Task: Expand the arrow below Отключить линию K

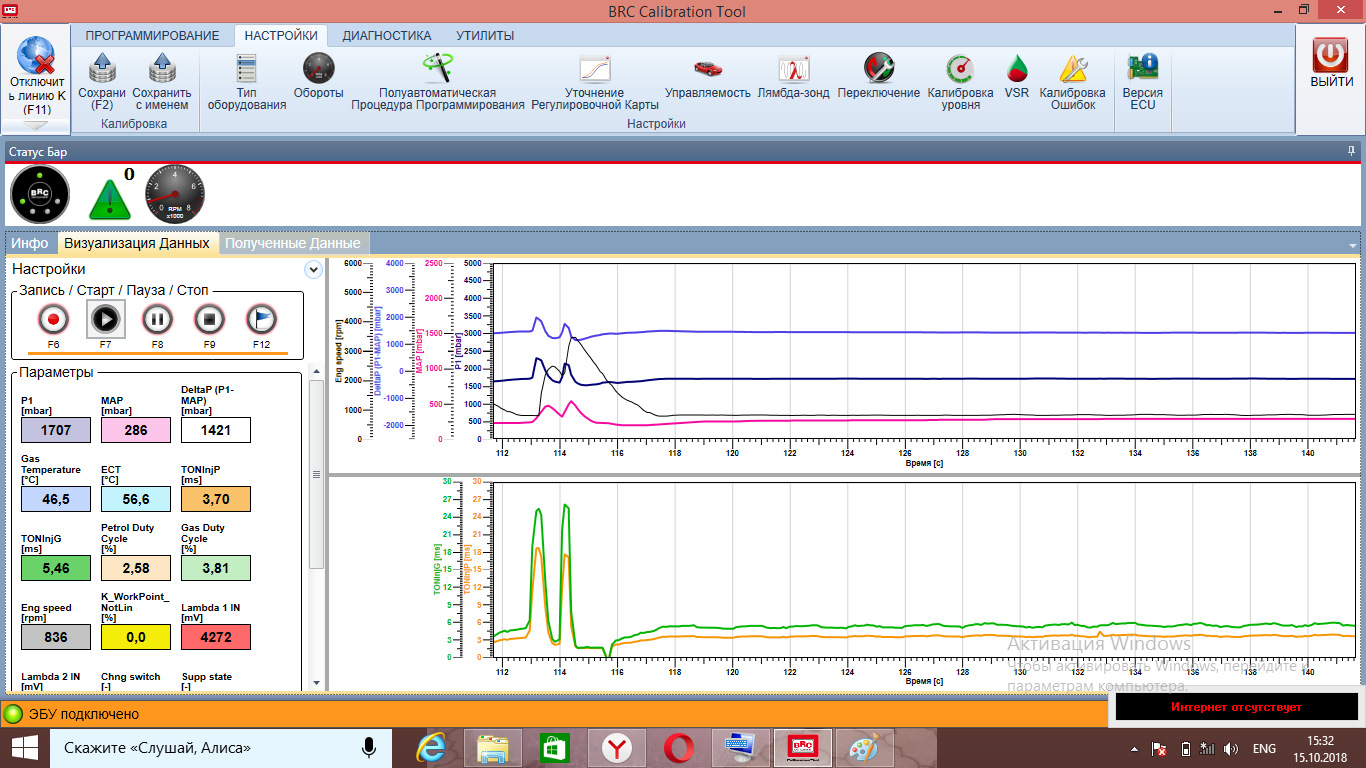Action: tap(35, 126)
